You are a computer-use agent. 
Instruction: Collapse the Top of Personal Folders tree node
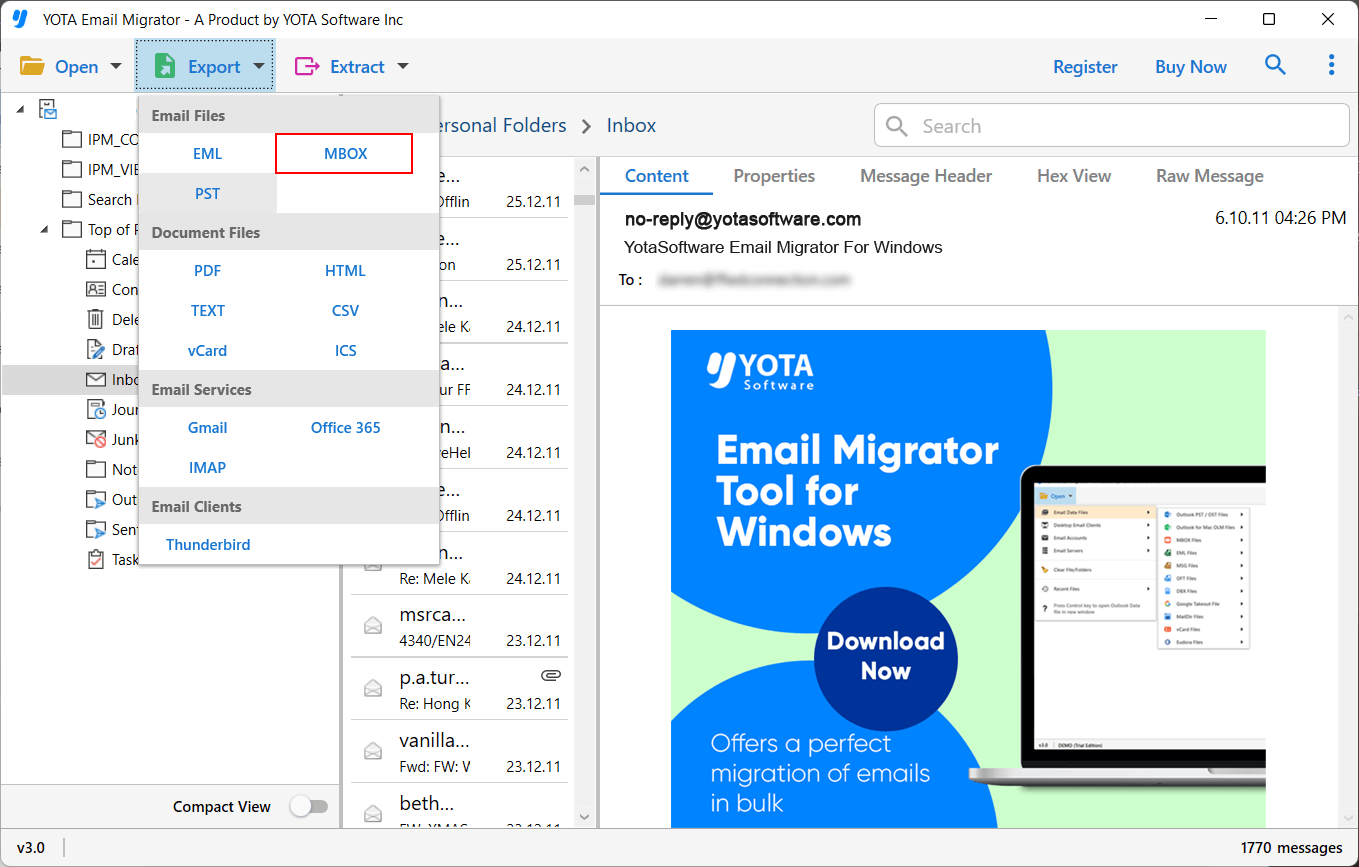point(45,229)
